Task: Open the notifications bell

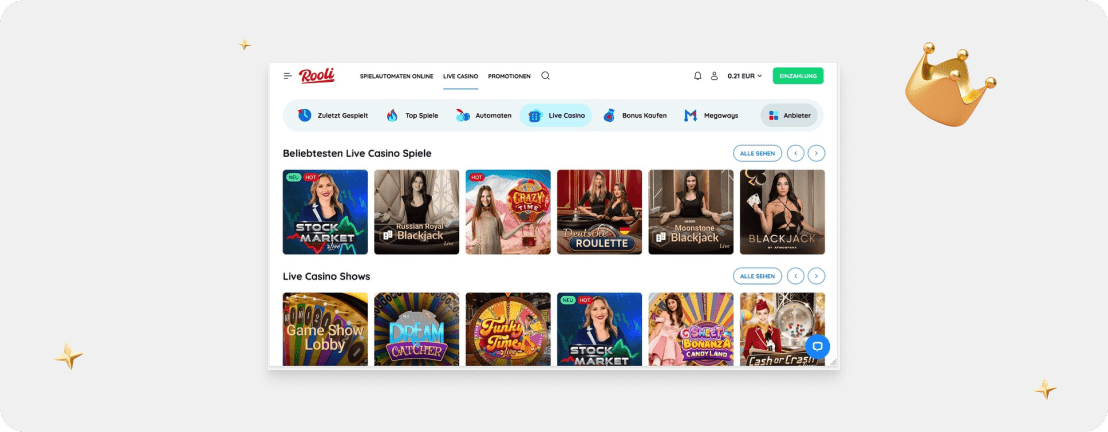Action: click(697, 76)
